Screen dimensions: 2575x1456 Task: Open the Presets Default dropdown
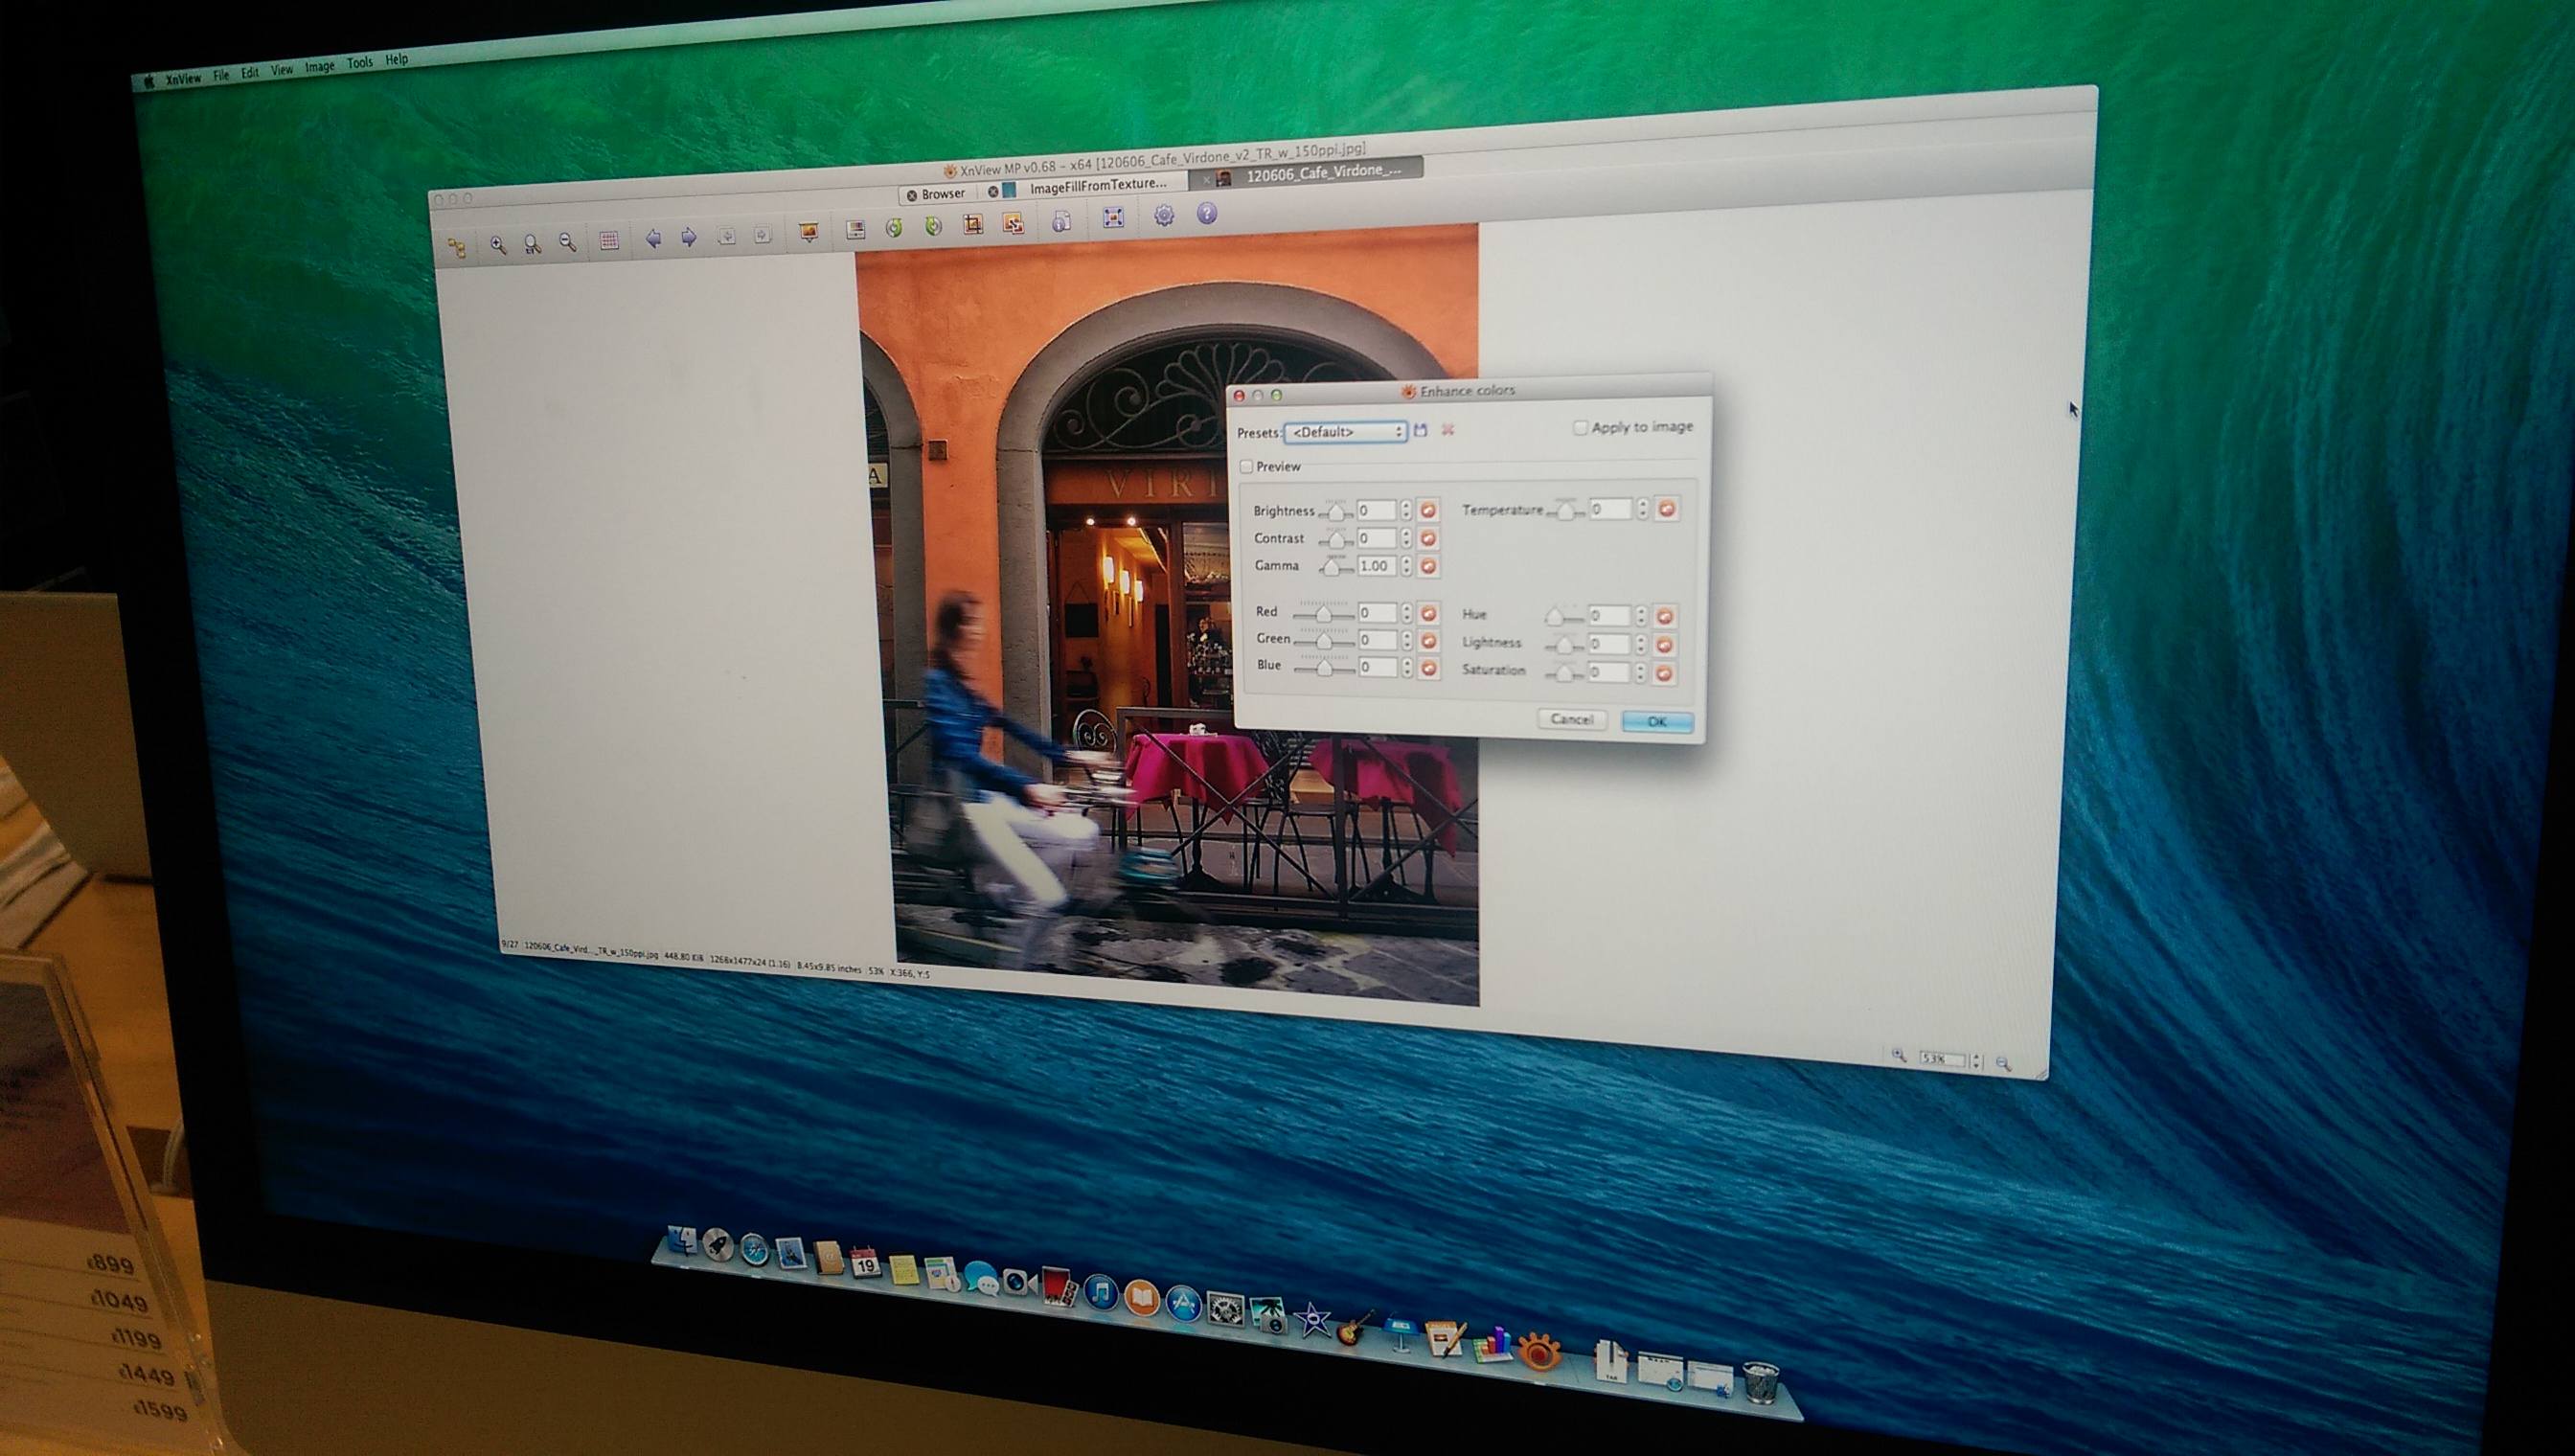pyautogui.click(x=1345, y=432)
